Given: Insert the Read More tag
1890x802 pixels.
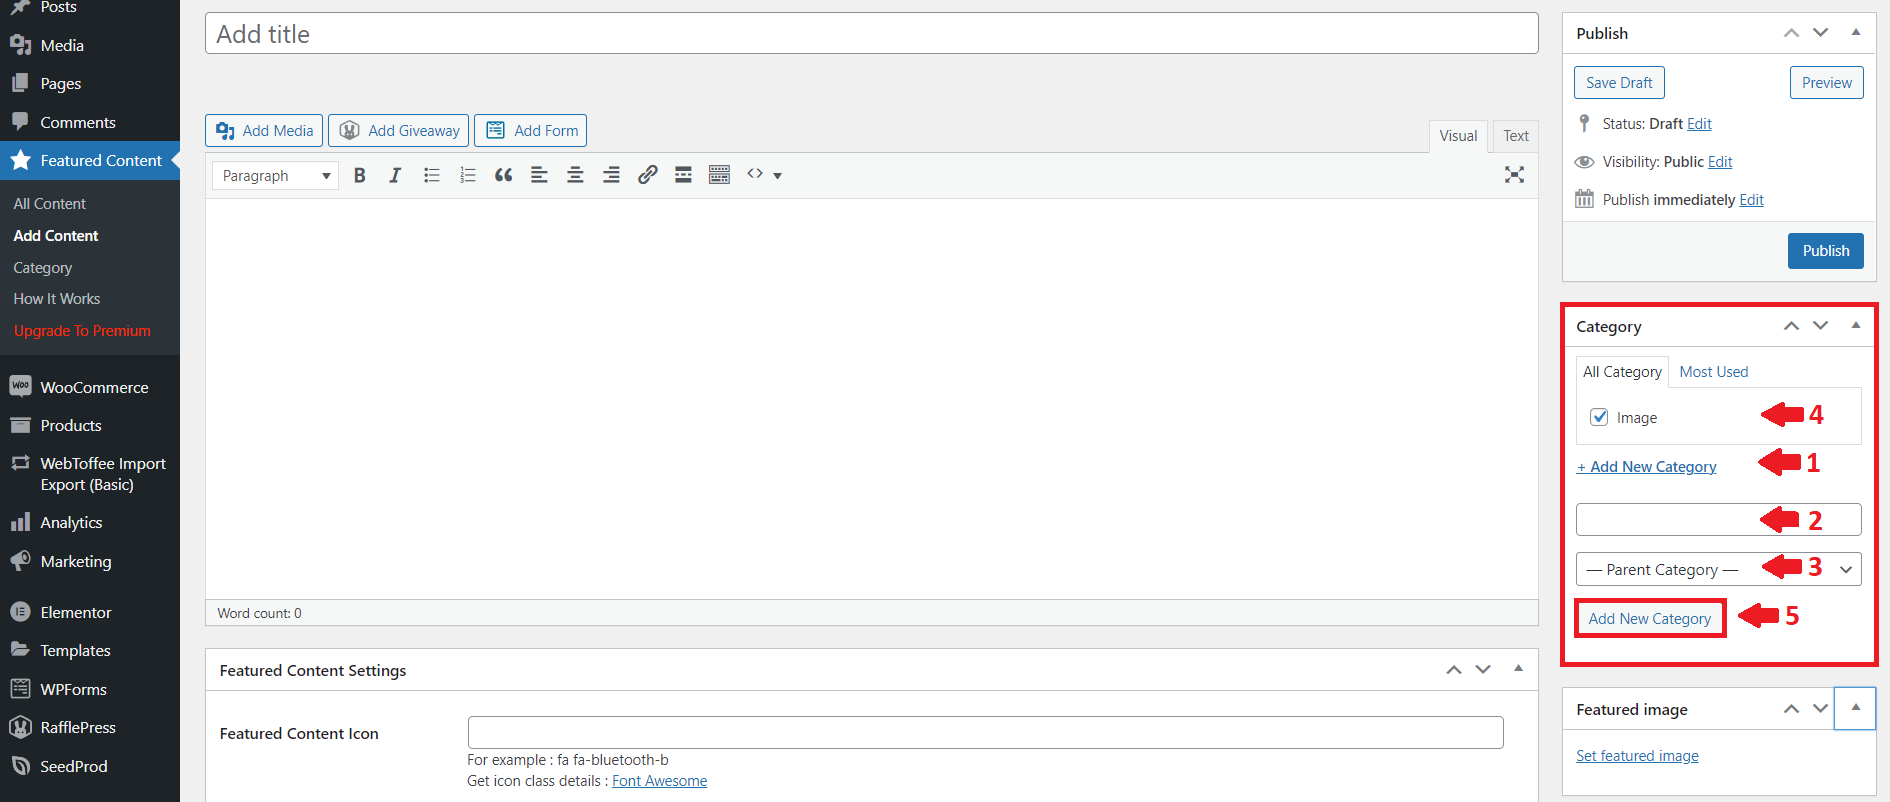Looking at the screenshot, I should [683, 175].
